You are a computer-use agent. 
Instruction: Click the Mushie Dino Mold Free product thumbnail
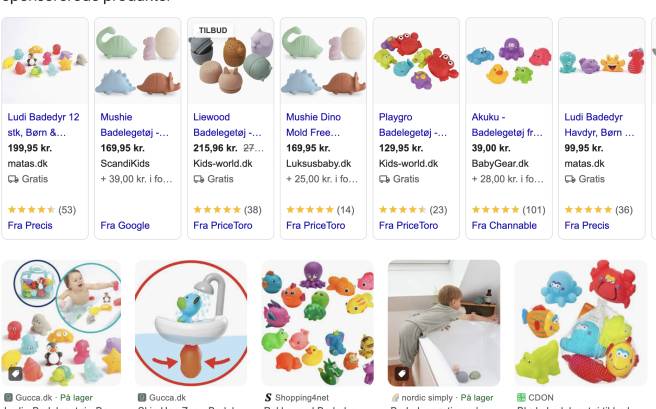322,60
